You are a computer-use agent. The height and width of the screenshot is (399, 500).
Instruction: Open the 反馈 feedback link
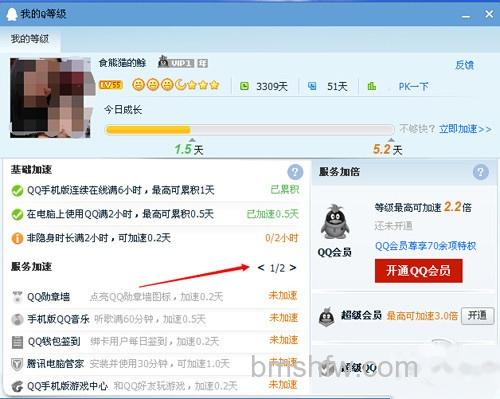[x=465, y=65]
